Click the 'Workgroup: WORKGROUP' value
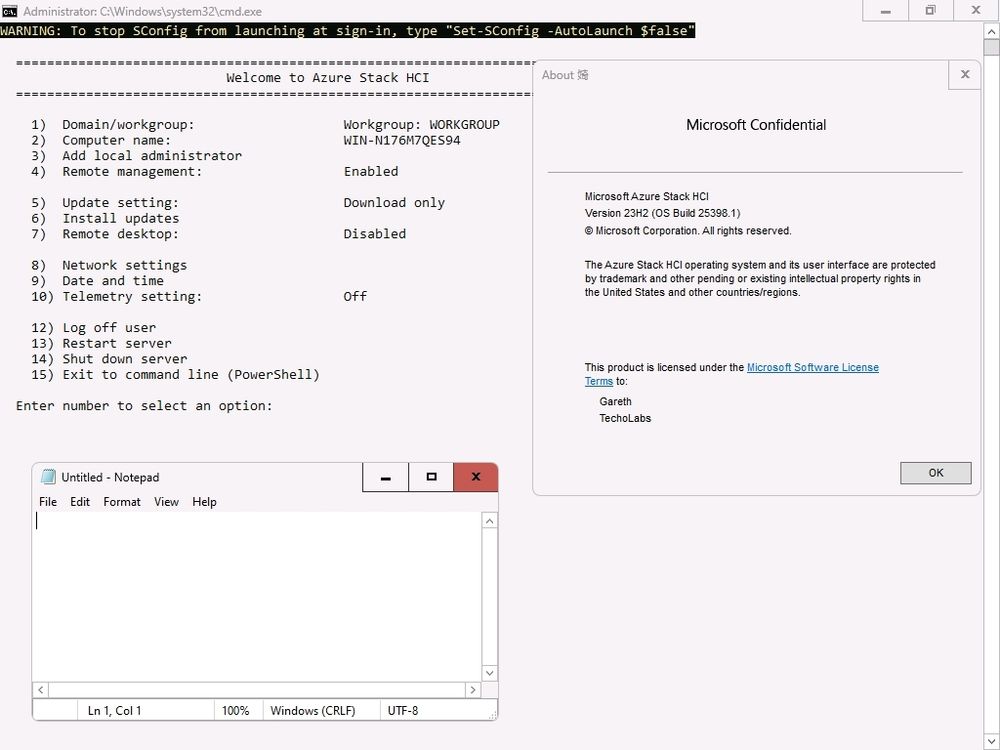1000x750 pixels. coord(422,125)
